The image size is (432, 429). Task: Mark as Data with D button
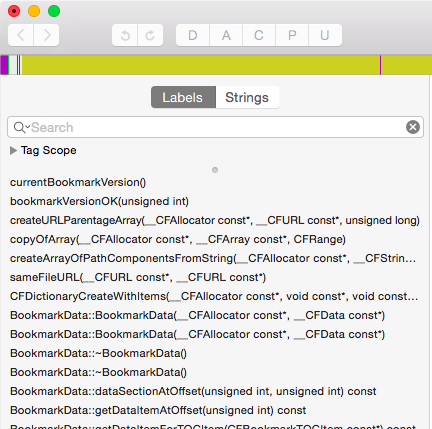[x=193, y=35]
